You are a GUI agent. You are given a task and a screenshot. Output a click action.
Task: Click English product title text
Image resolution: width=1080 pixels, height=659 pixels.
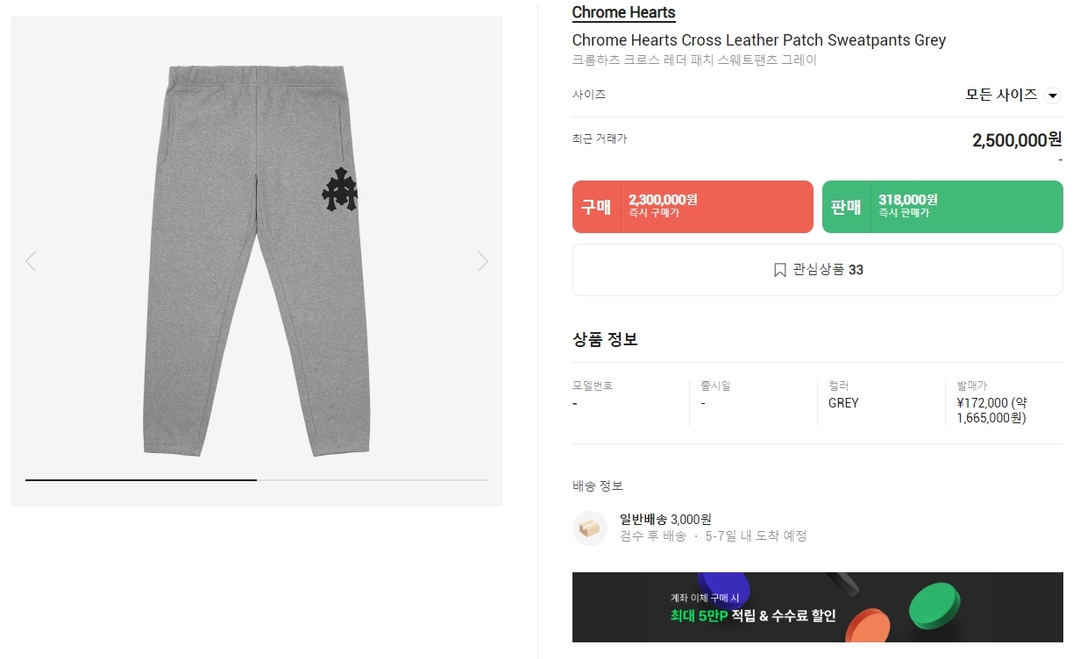click(x=758, y=40)
